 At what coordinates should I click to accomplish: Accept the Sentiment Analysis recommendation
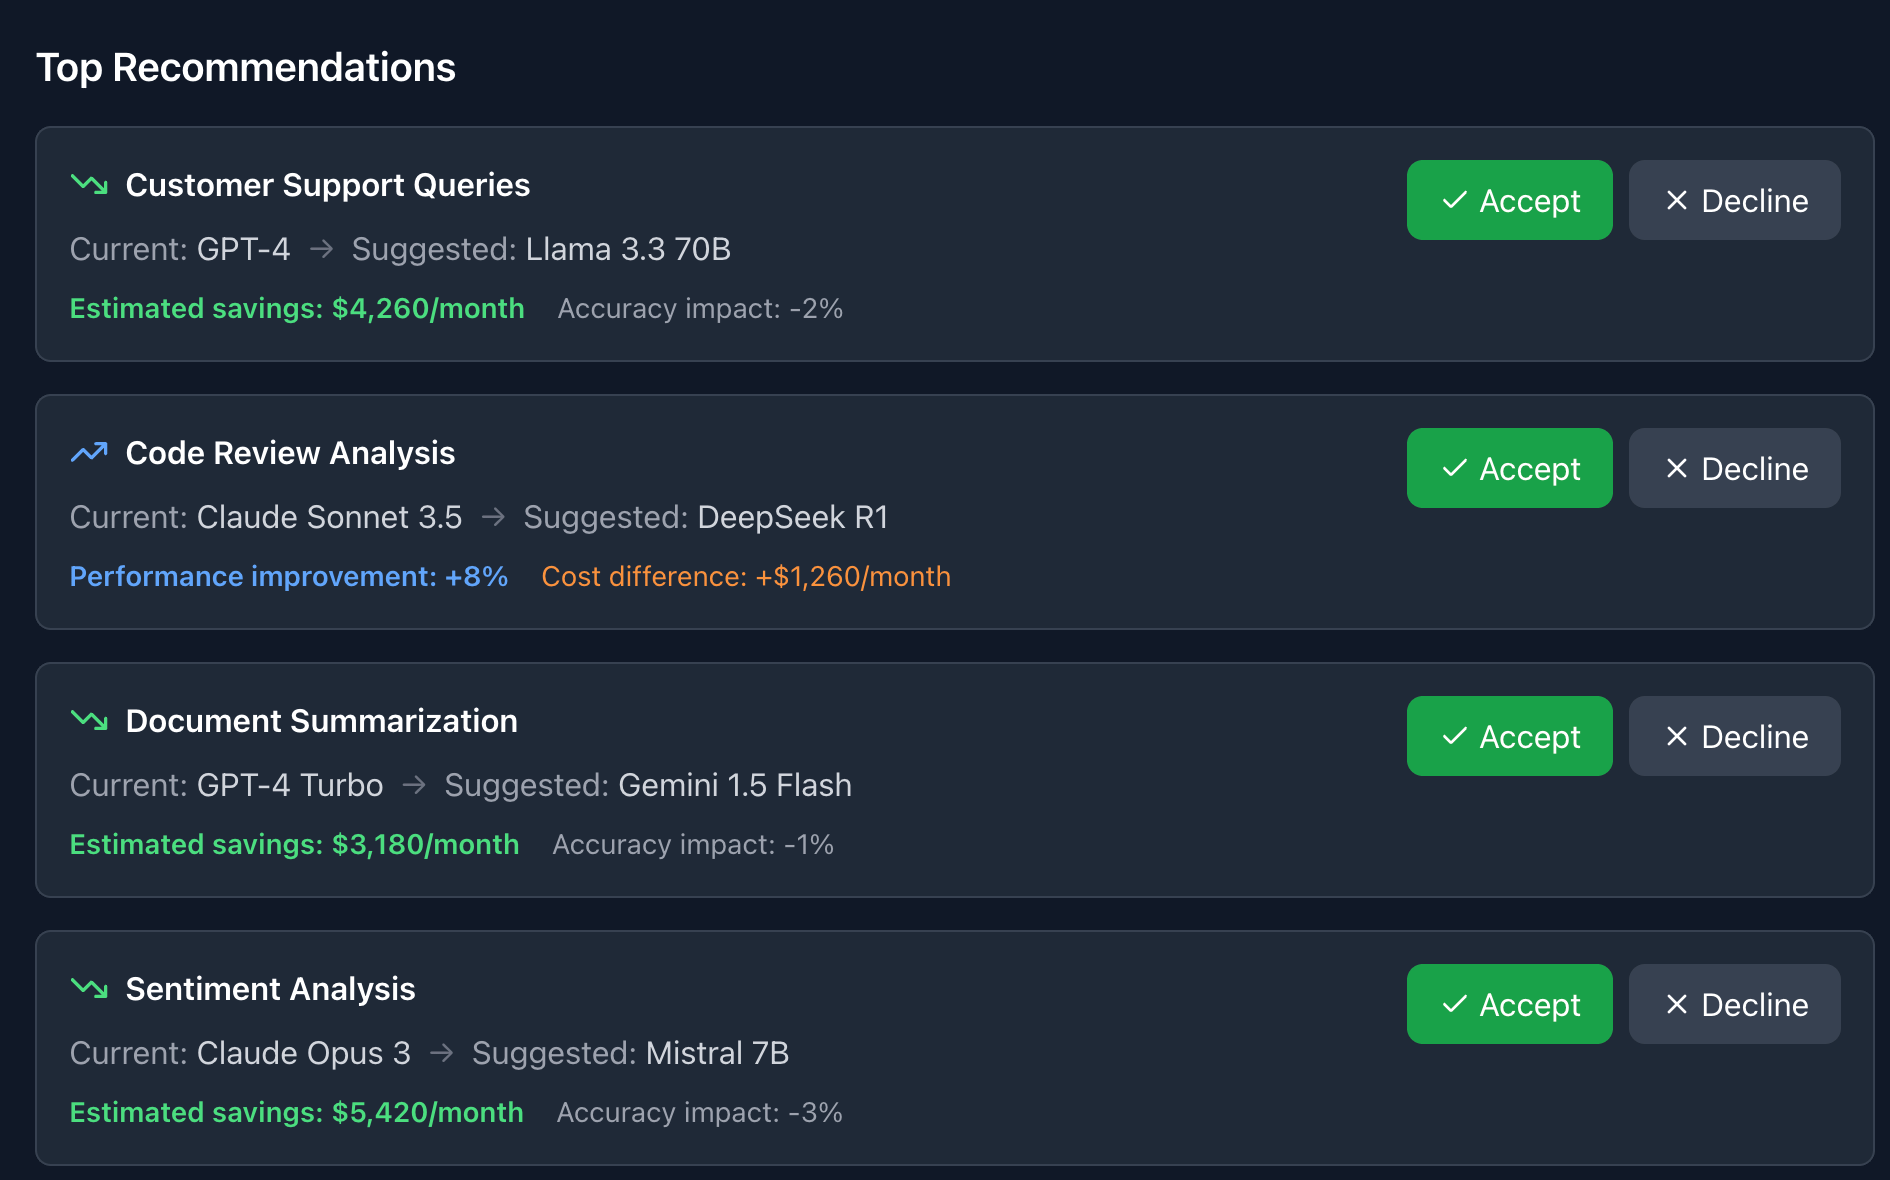click(x=1509, y=1004)
